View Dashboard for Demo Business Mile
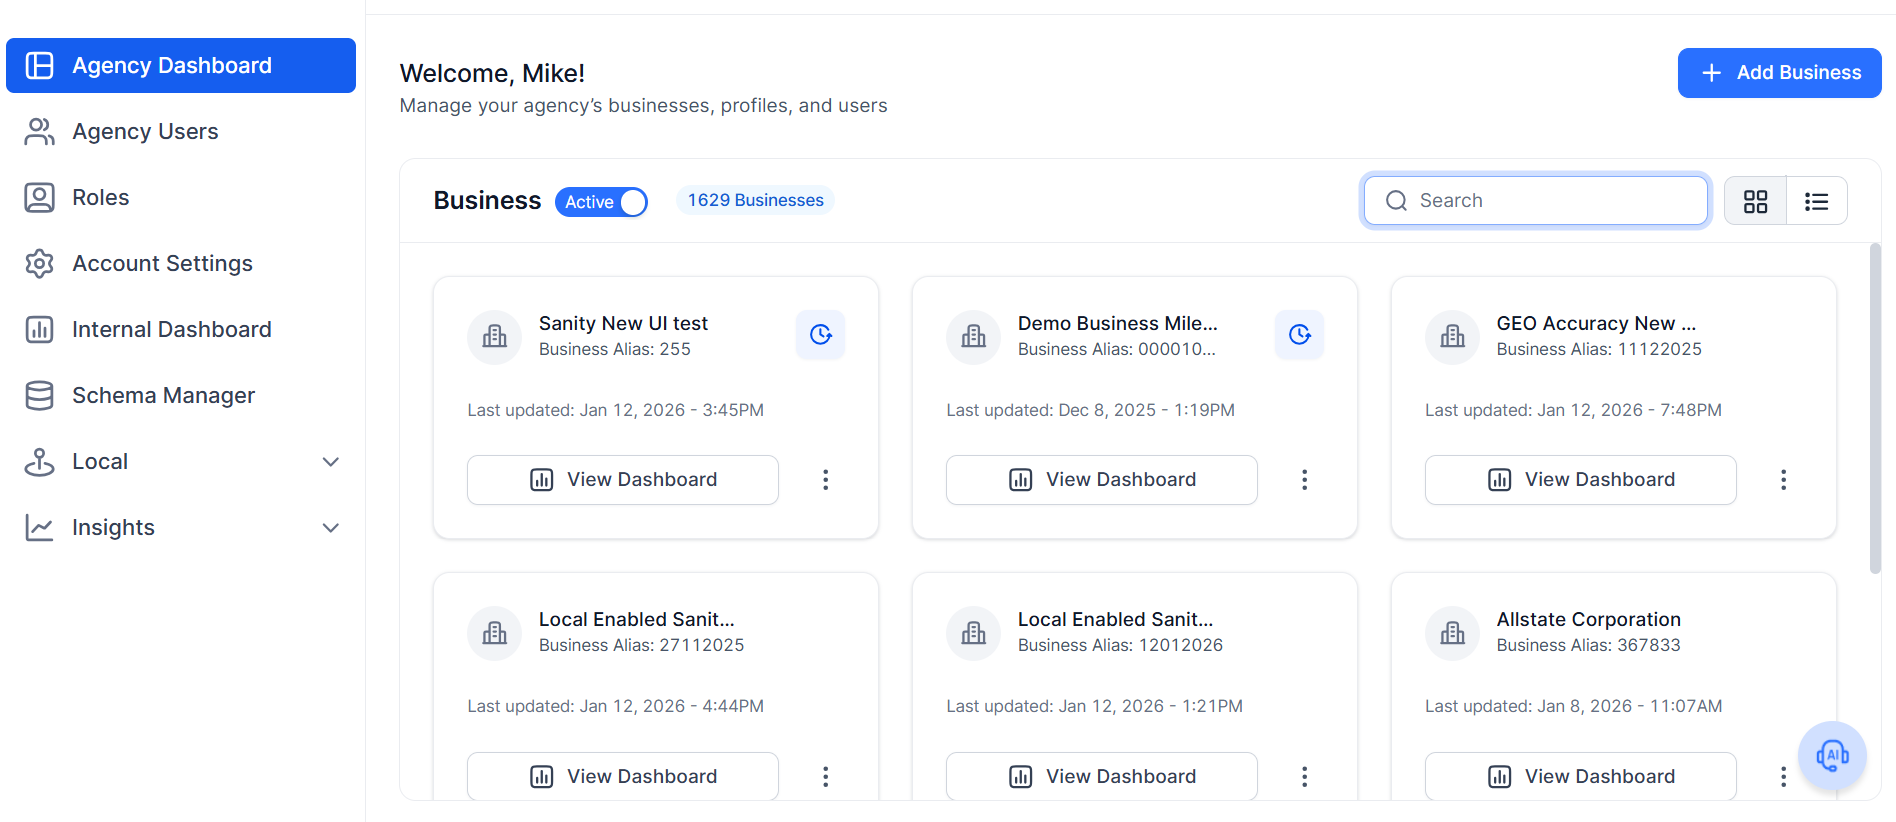The image size is (1896, 822). coord(1101,480)
